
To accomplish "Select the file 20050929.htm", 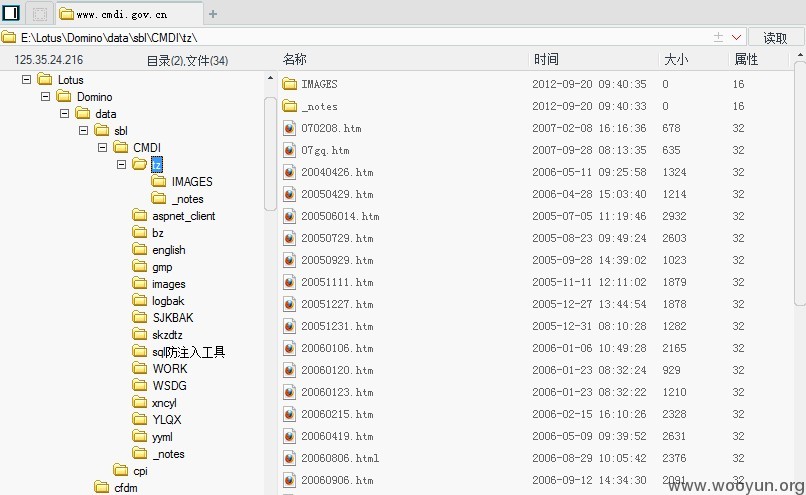I will point(337,261).
